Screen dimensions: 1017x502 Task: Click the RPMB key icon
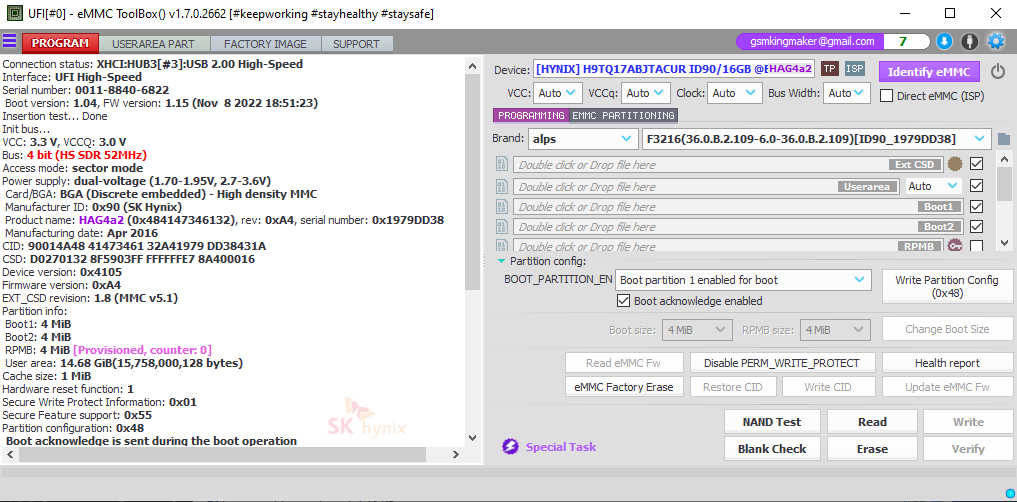coord(955,246)
